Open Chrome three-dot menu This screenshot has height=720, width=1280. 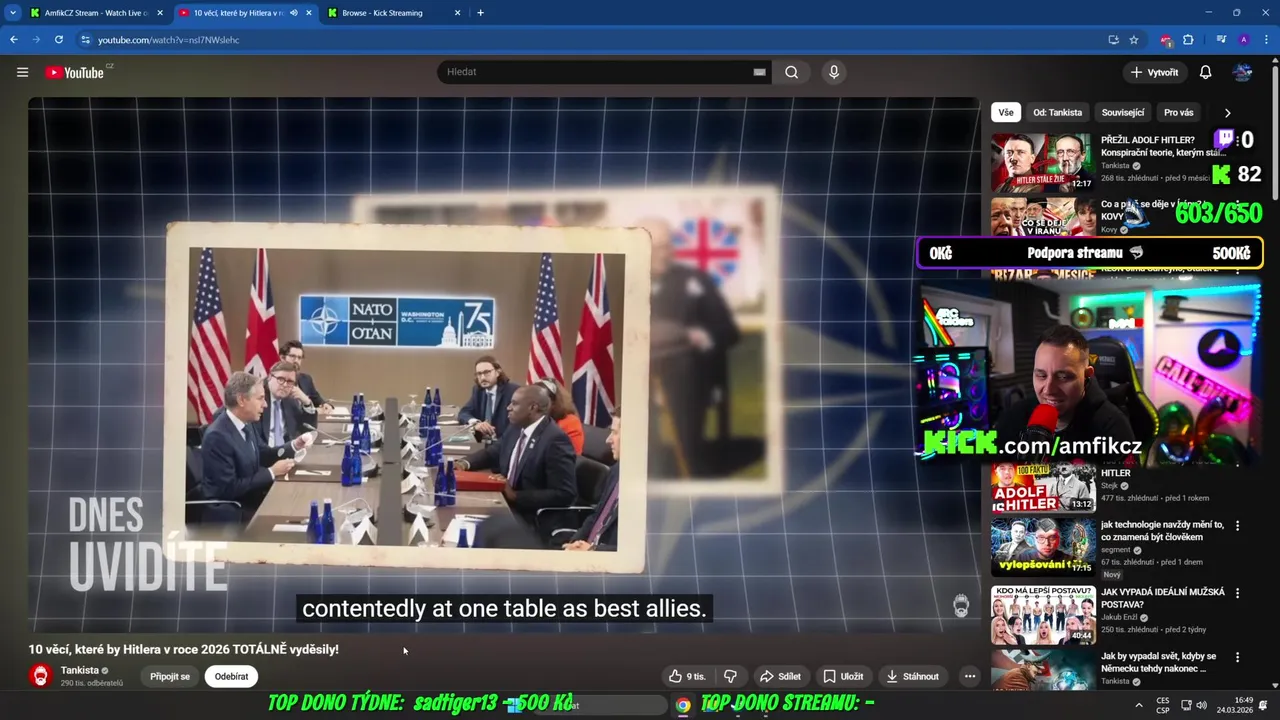[x=1265, y=40]
